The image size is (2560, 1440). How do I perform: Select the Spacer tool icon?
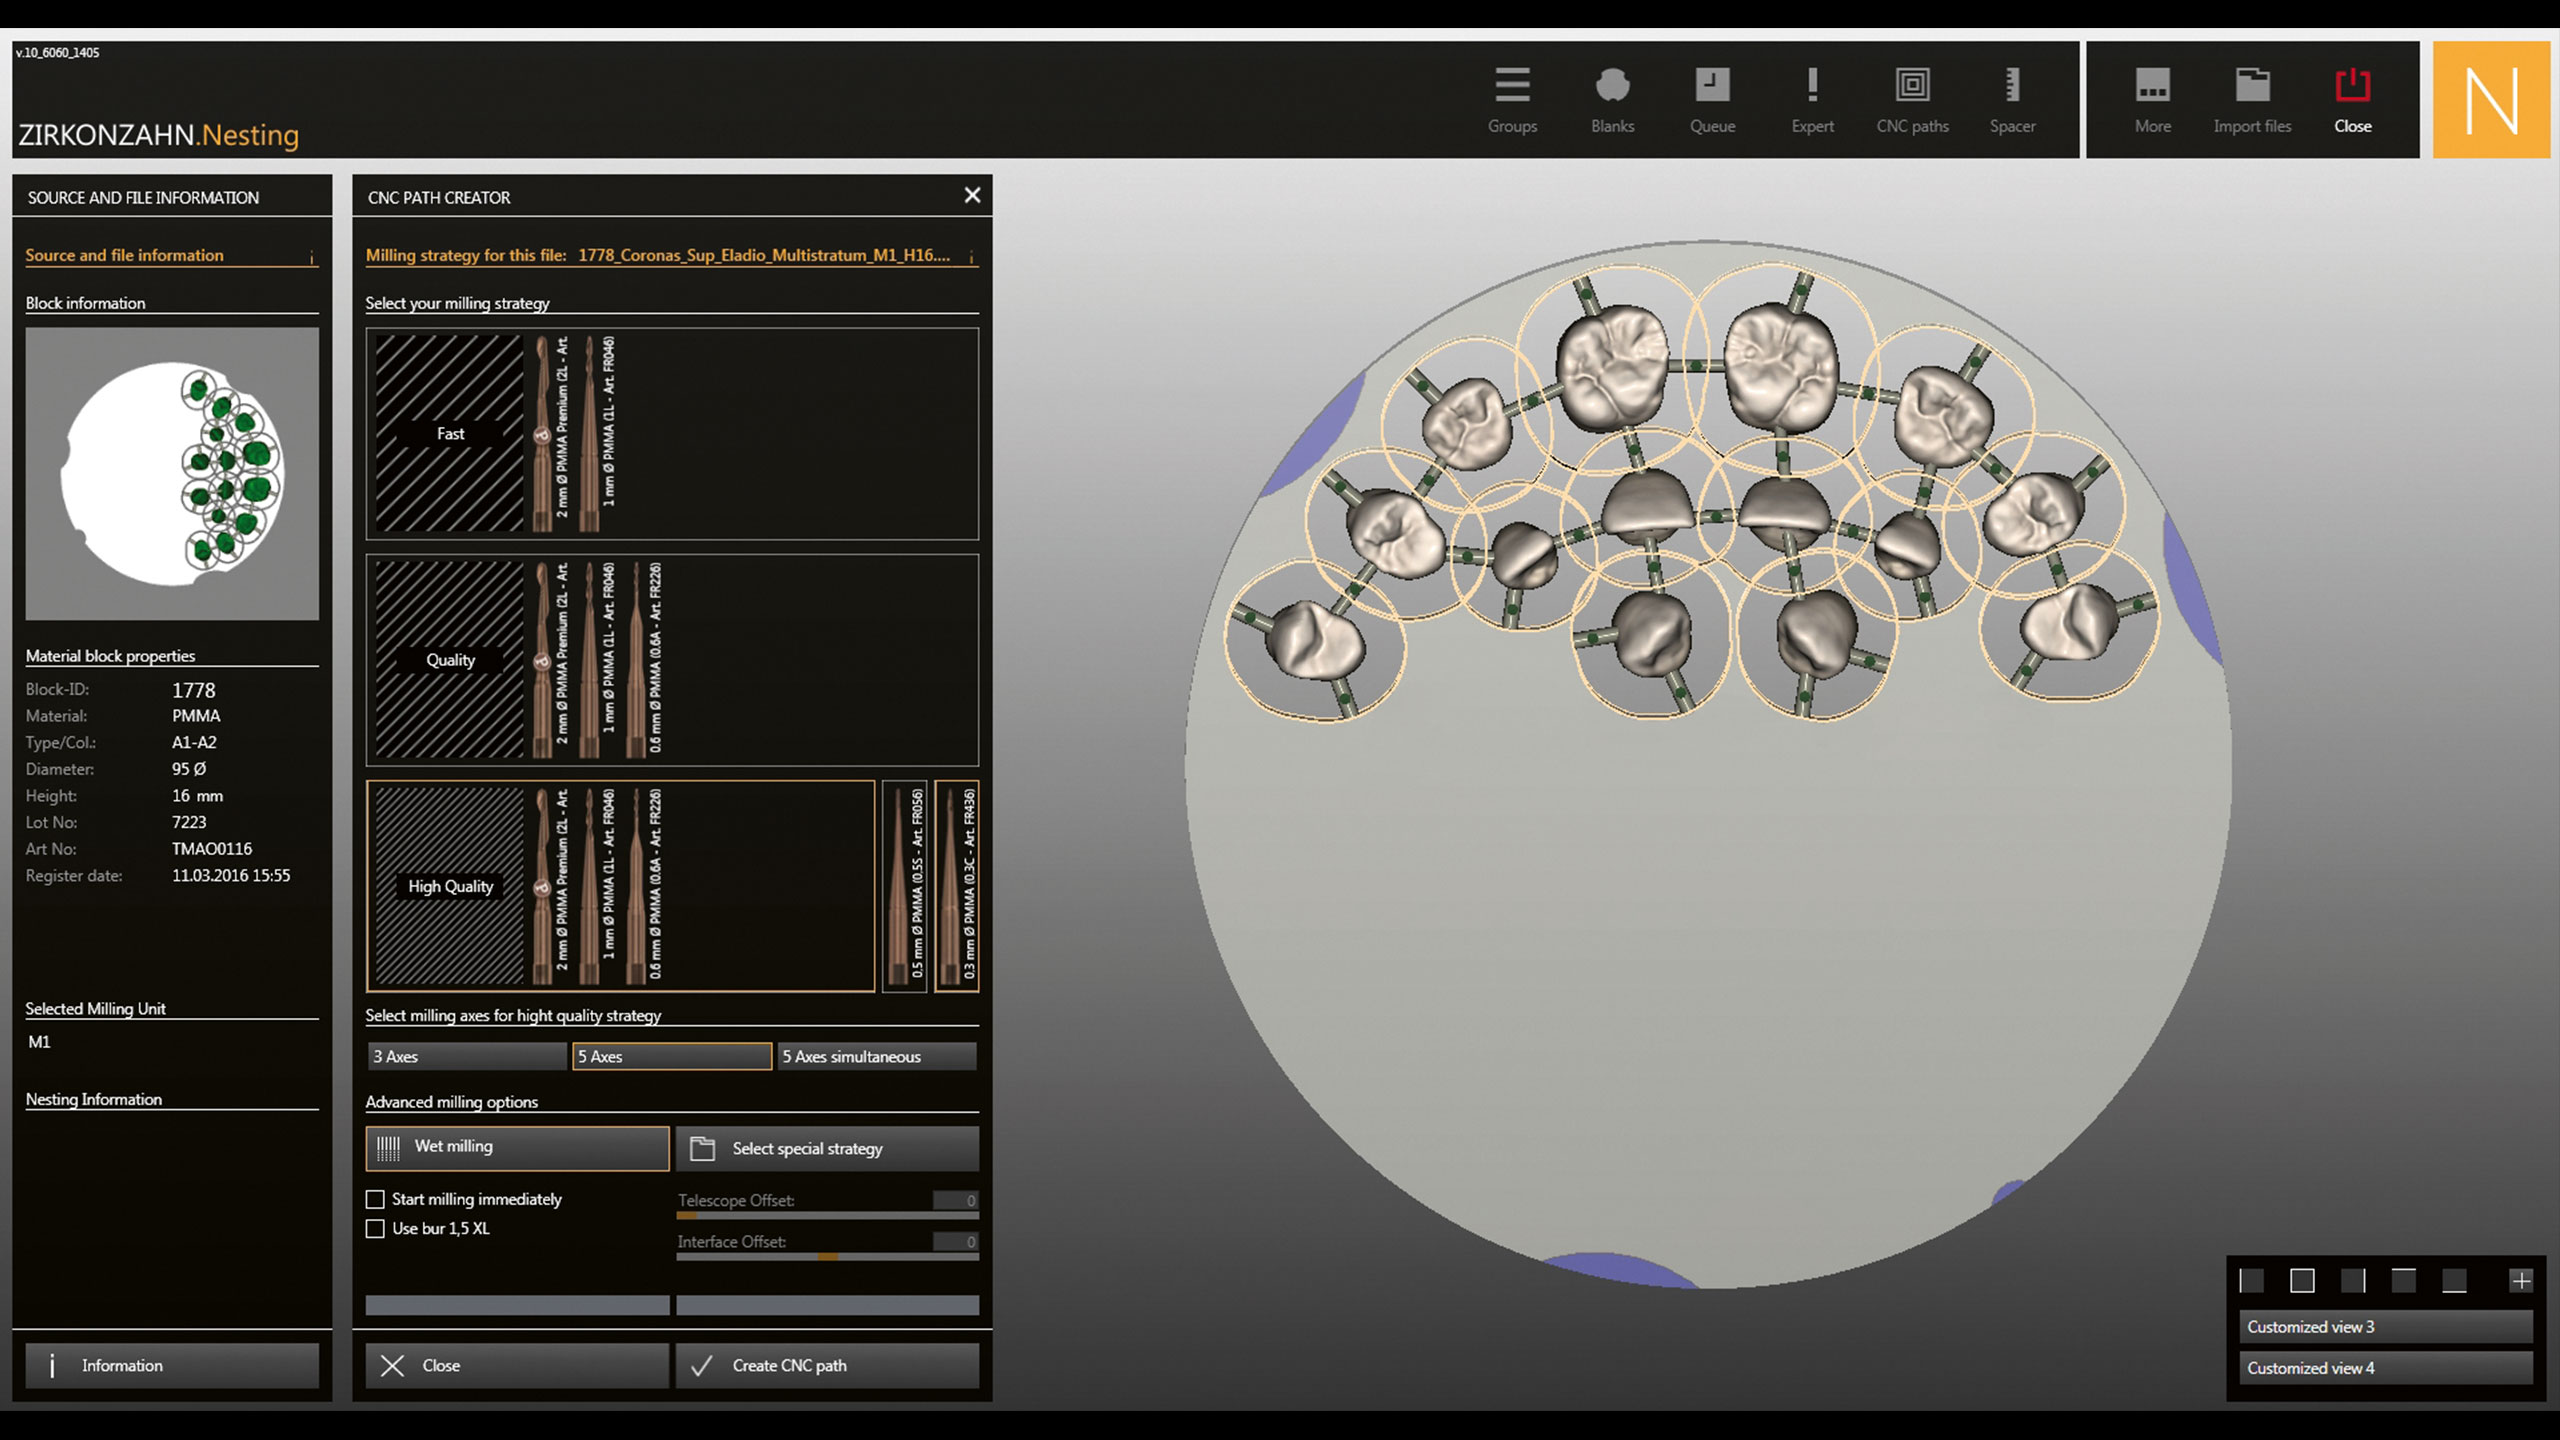2012,87
